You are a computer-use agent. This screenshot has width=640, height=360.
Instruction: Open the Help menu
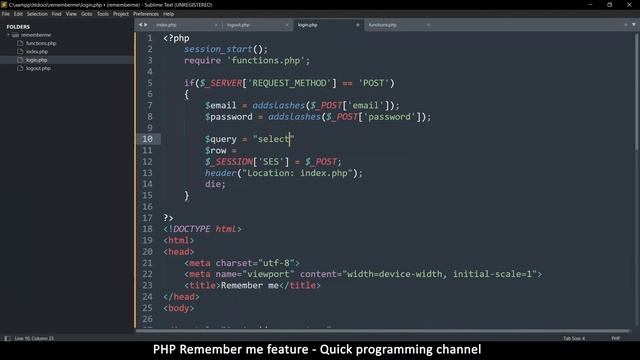tap(169, 14)
